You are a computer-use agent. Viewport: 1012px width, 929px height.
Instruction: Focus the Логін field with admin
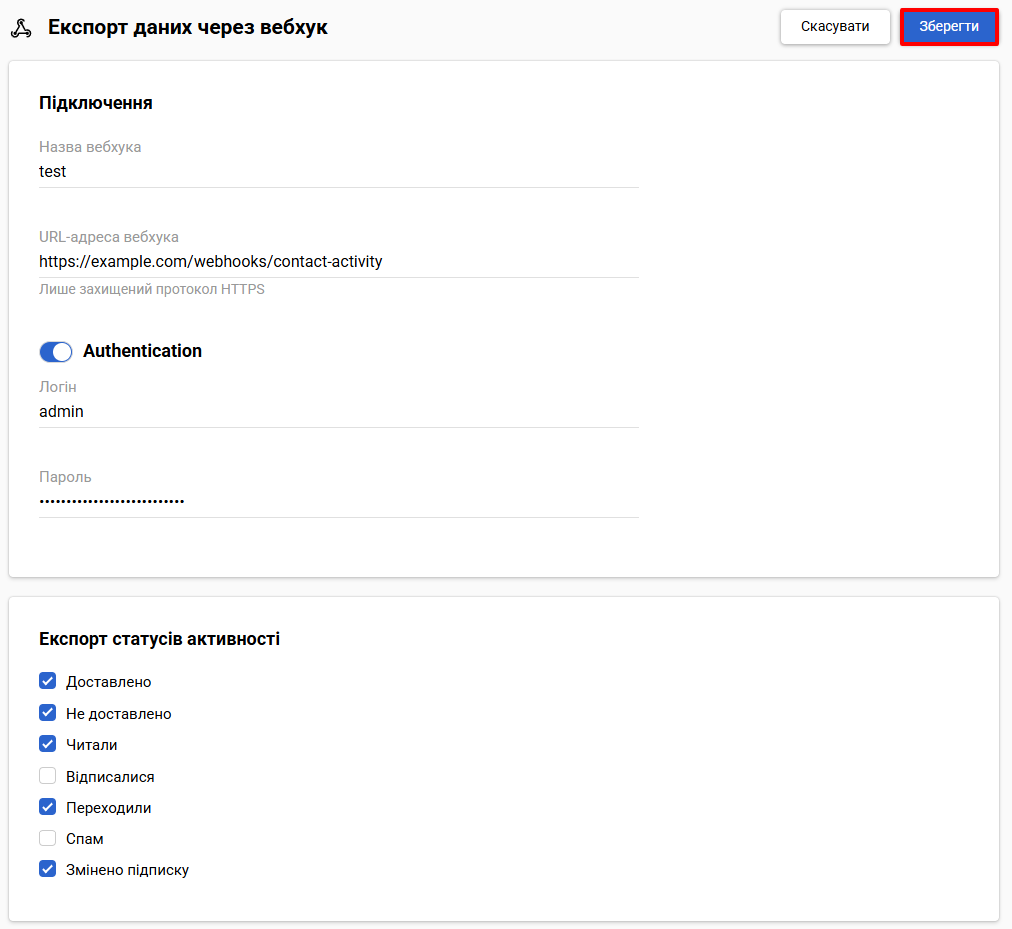click(x=339, y=411)
